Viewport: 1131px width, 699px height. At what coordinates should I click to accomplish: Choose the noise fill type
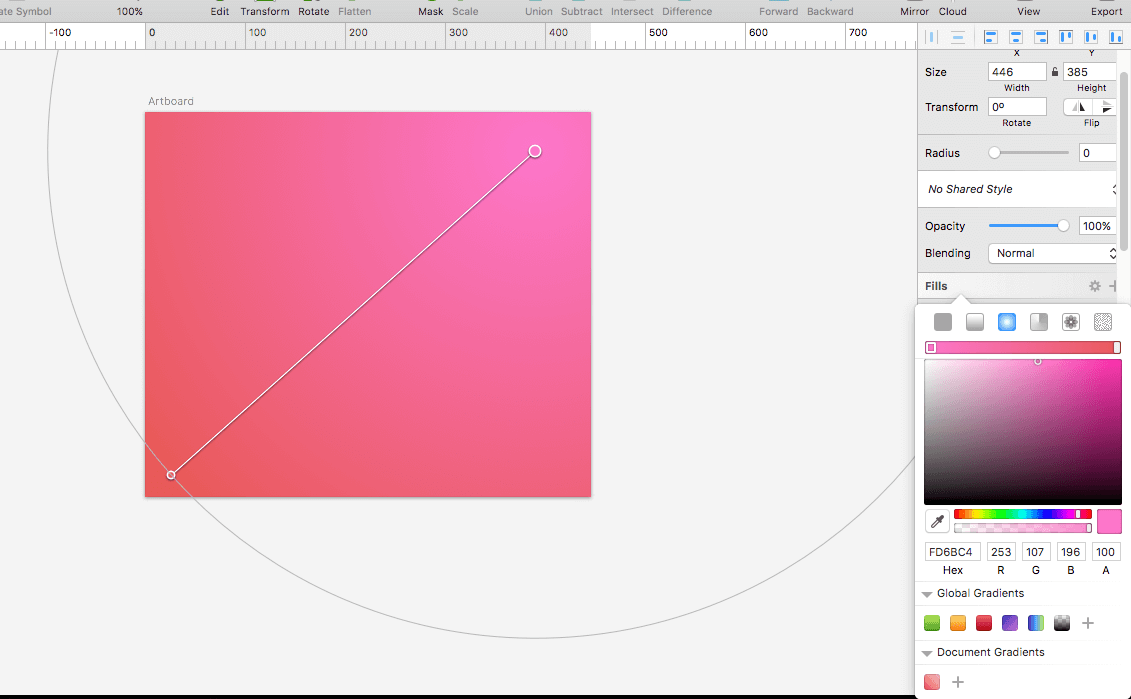point(1103,322)
